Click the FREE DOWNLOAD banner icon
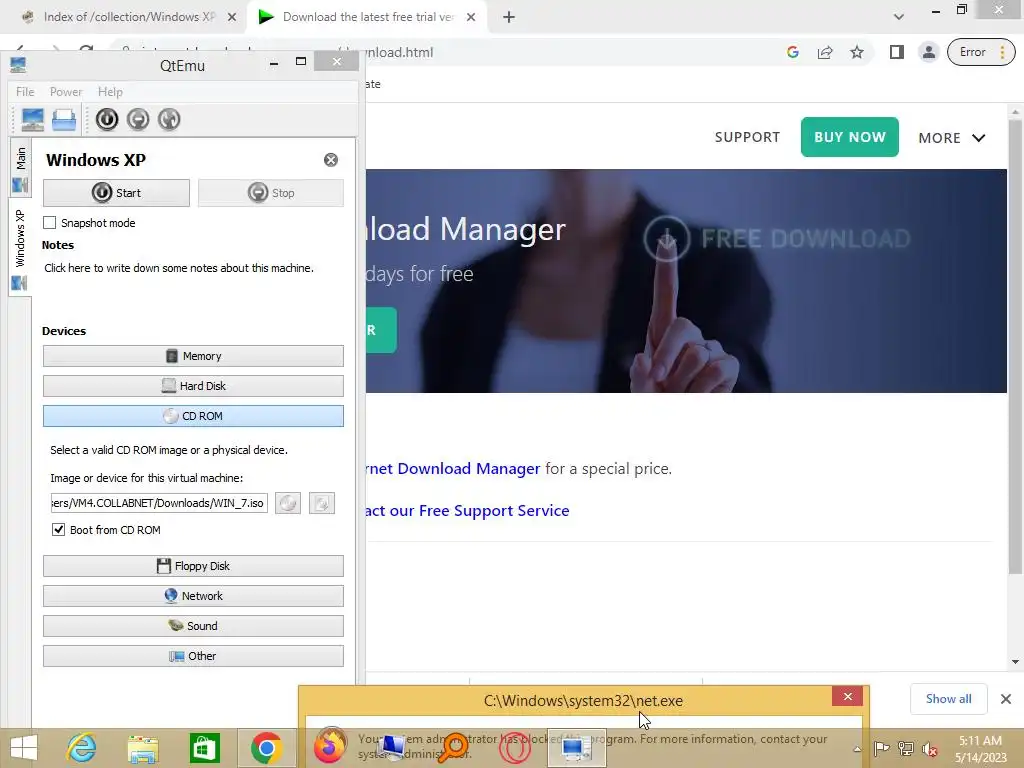 point(666,238)
